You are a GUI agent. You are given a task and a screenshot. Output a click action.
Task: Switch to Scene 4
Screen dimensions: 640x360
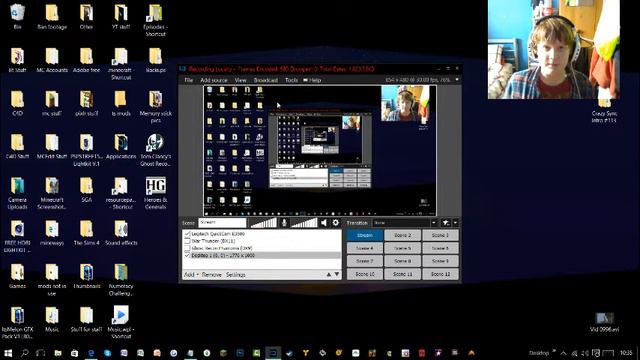365,248
